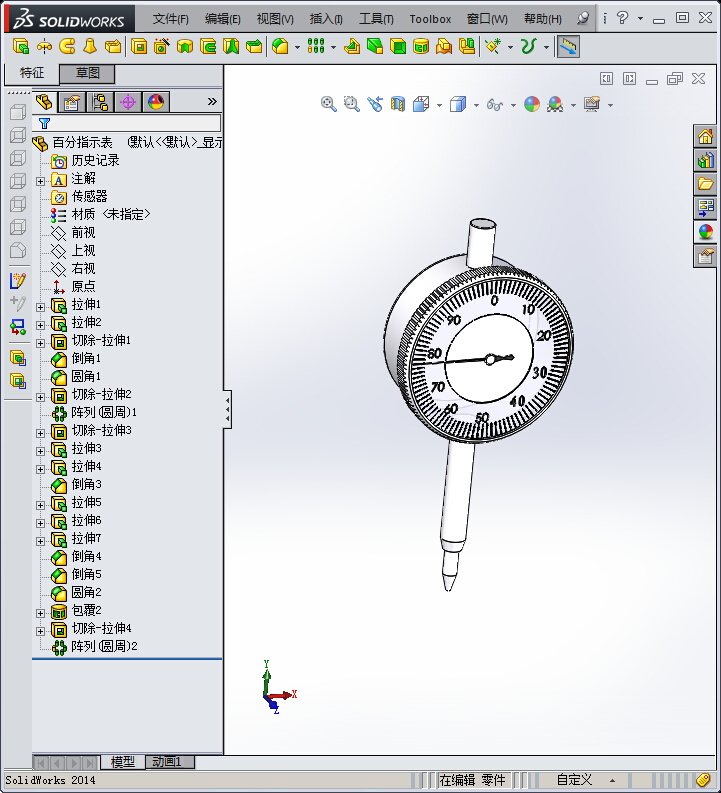Expand more manager tabs chevron
The width and height of the screenshot is (721, 793).
click(x=212, y=102)
